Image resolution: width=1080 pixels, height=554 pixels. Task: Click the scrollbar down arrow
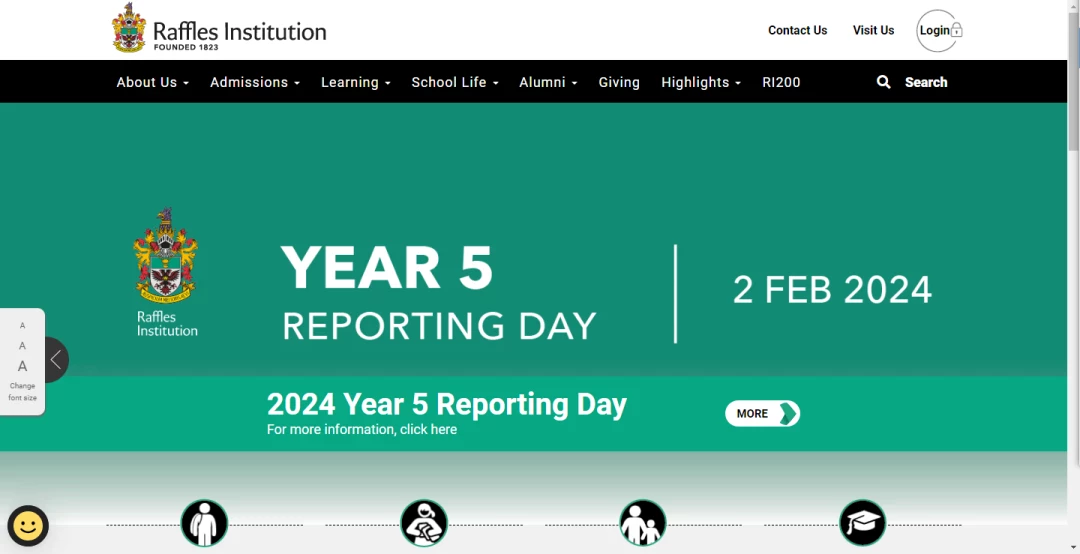(1073, 548)
